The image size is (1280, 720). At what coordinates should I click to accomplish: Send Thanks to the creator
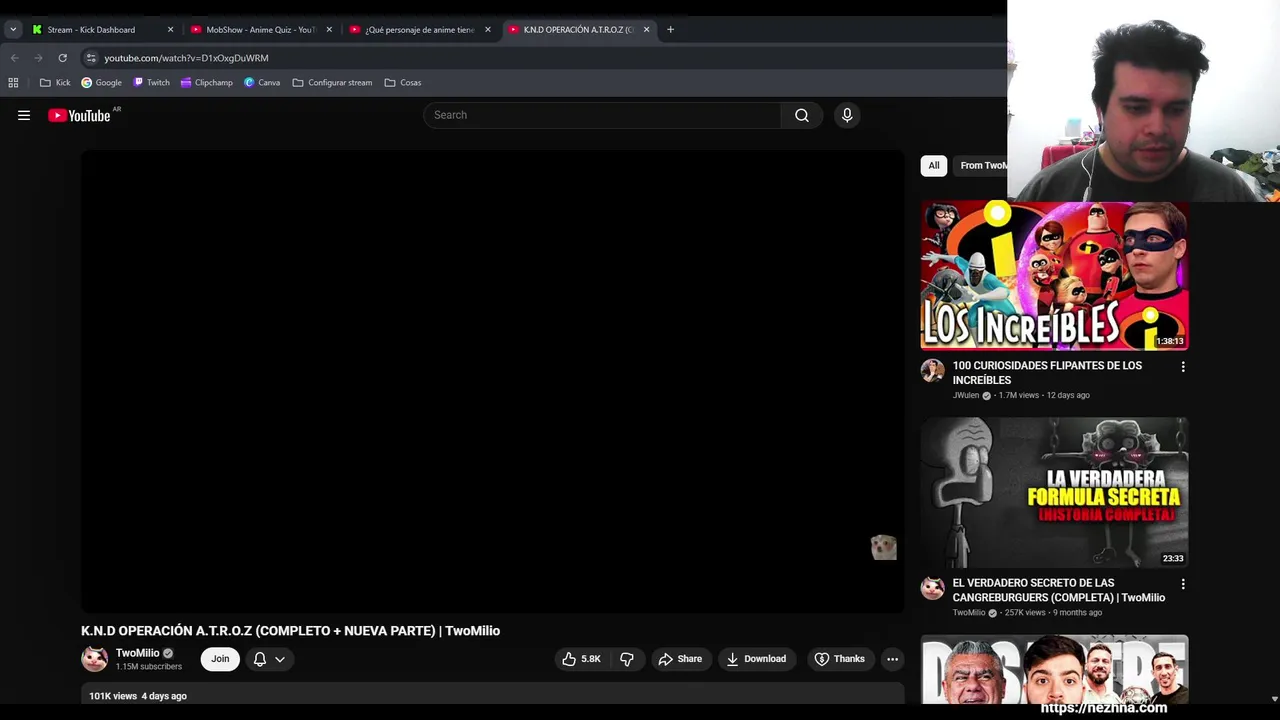(839, 659)
